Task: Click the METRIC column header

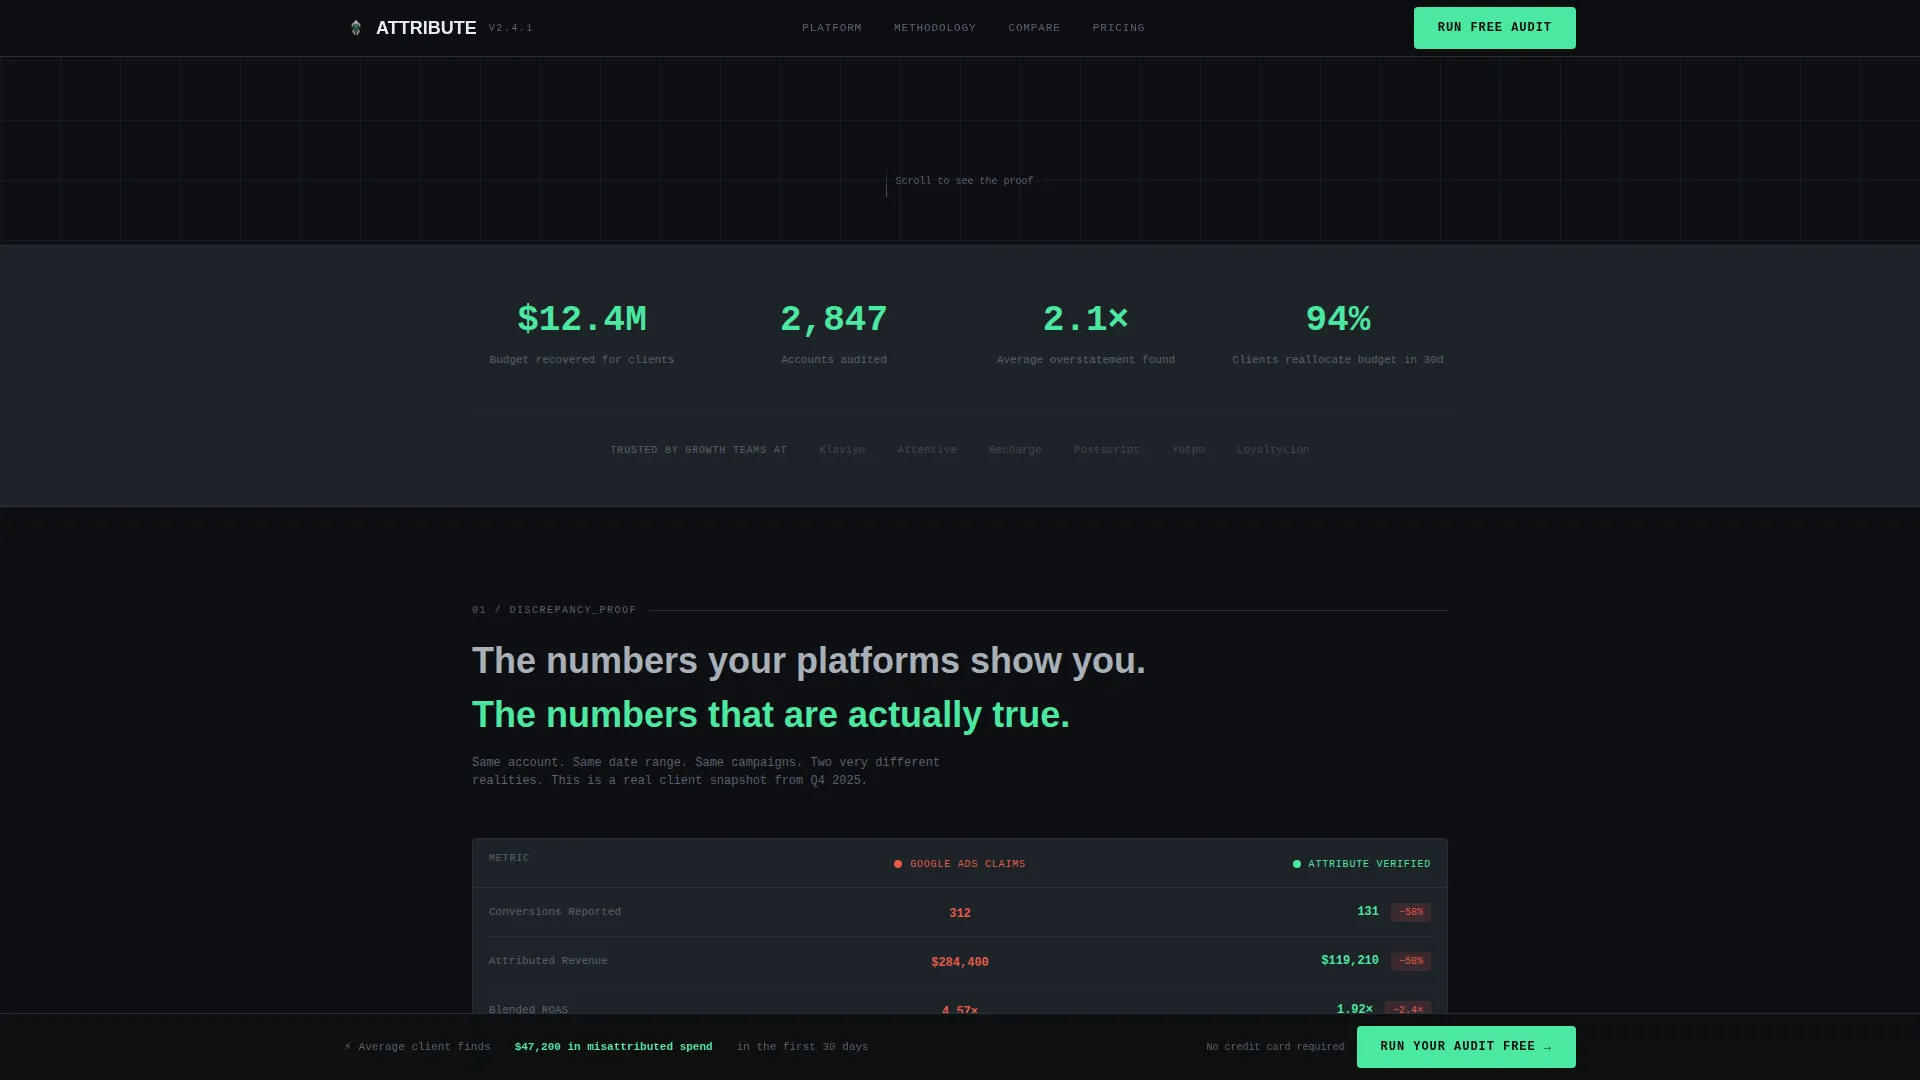Action: pos(509,858)
